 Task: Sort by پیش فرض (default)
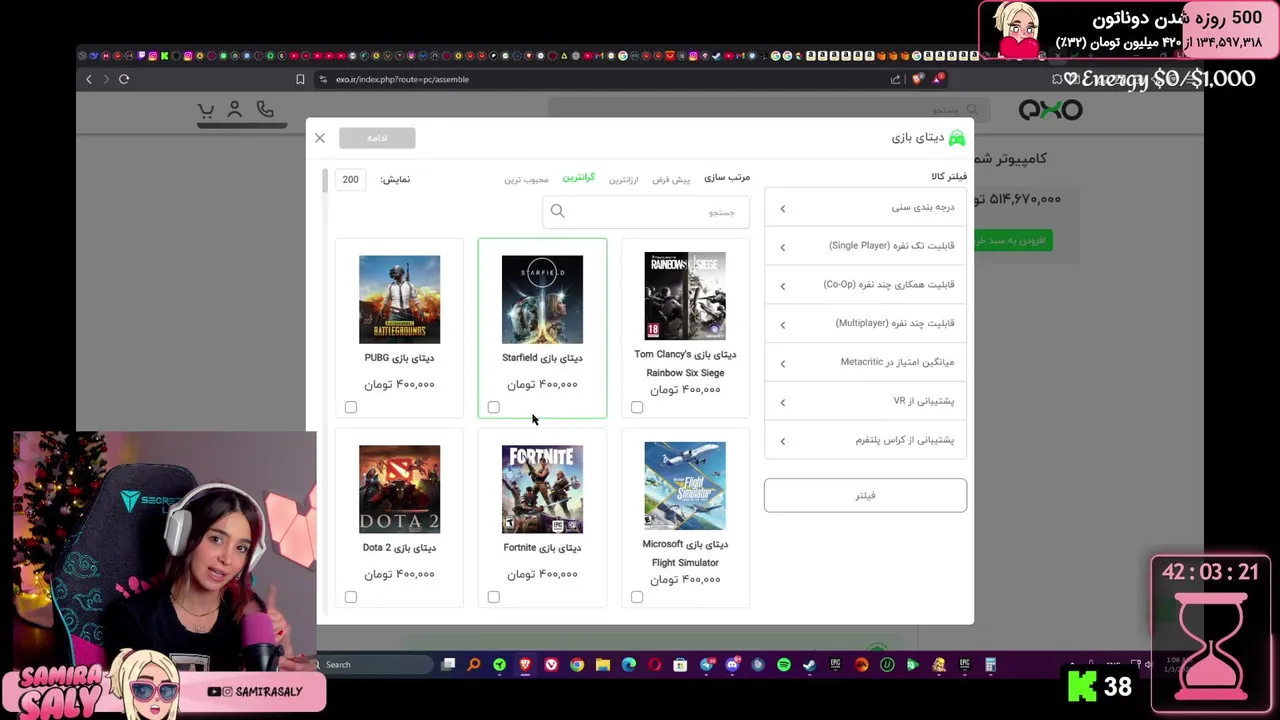click(671, 180)
